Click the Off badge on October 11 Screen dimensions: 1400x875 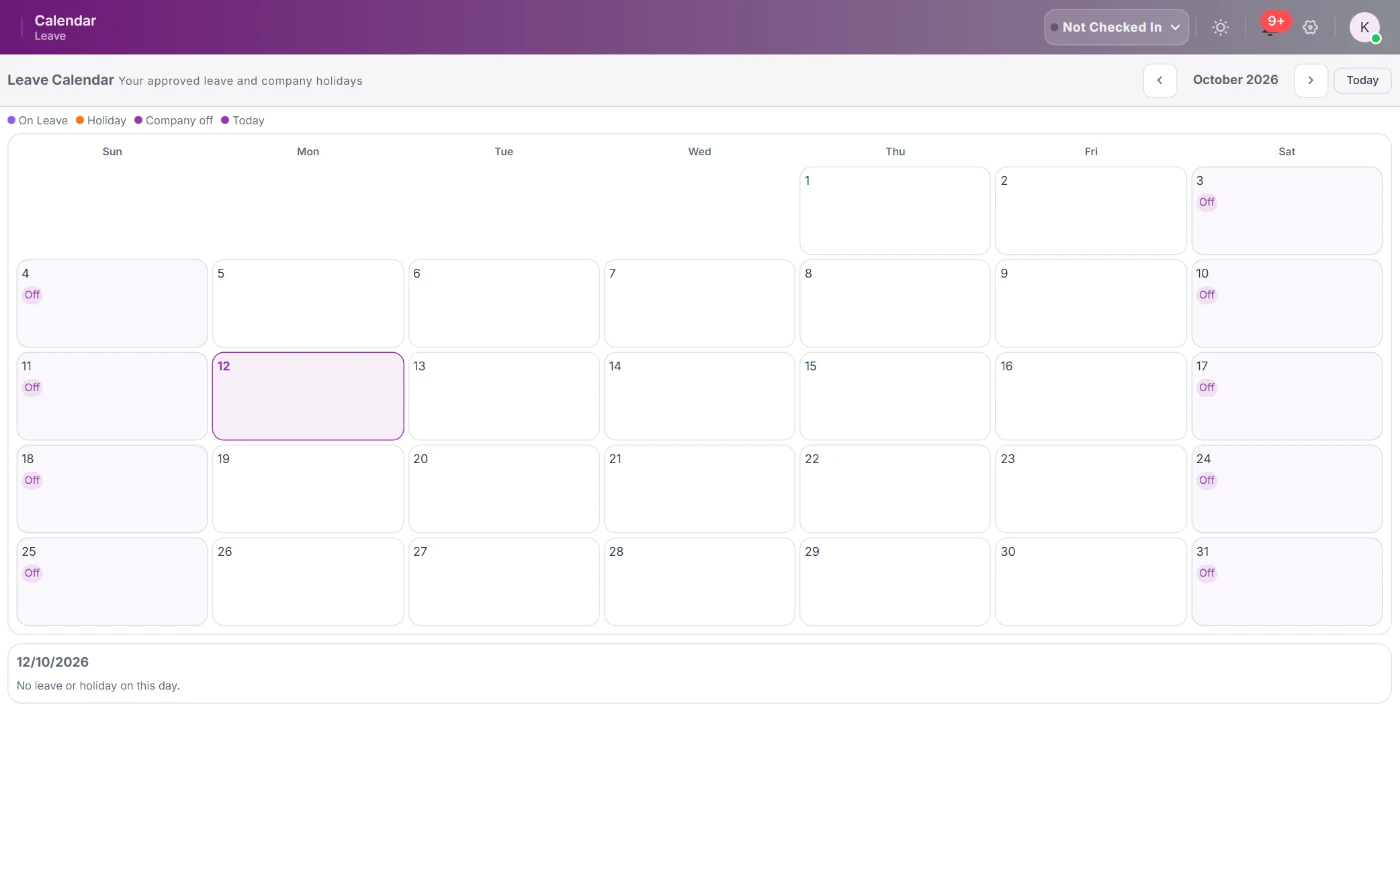click(x=32, y=388)
